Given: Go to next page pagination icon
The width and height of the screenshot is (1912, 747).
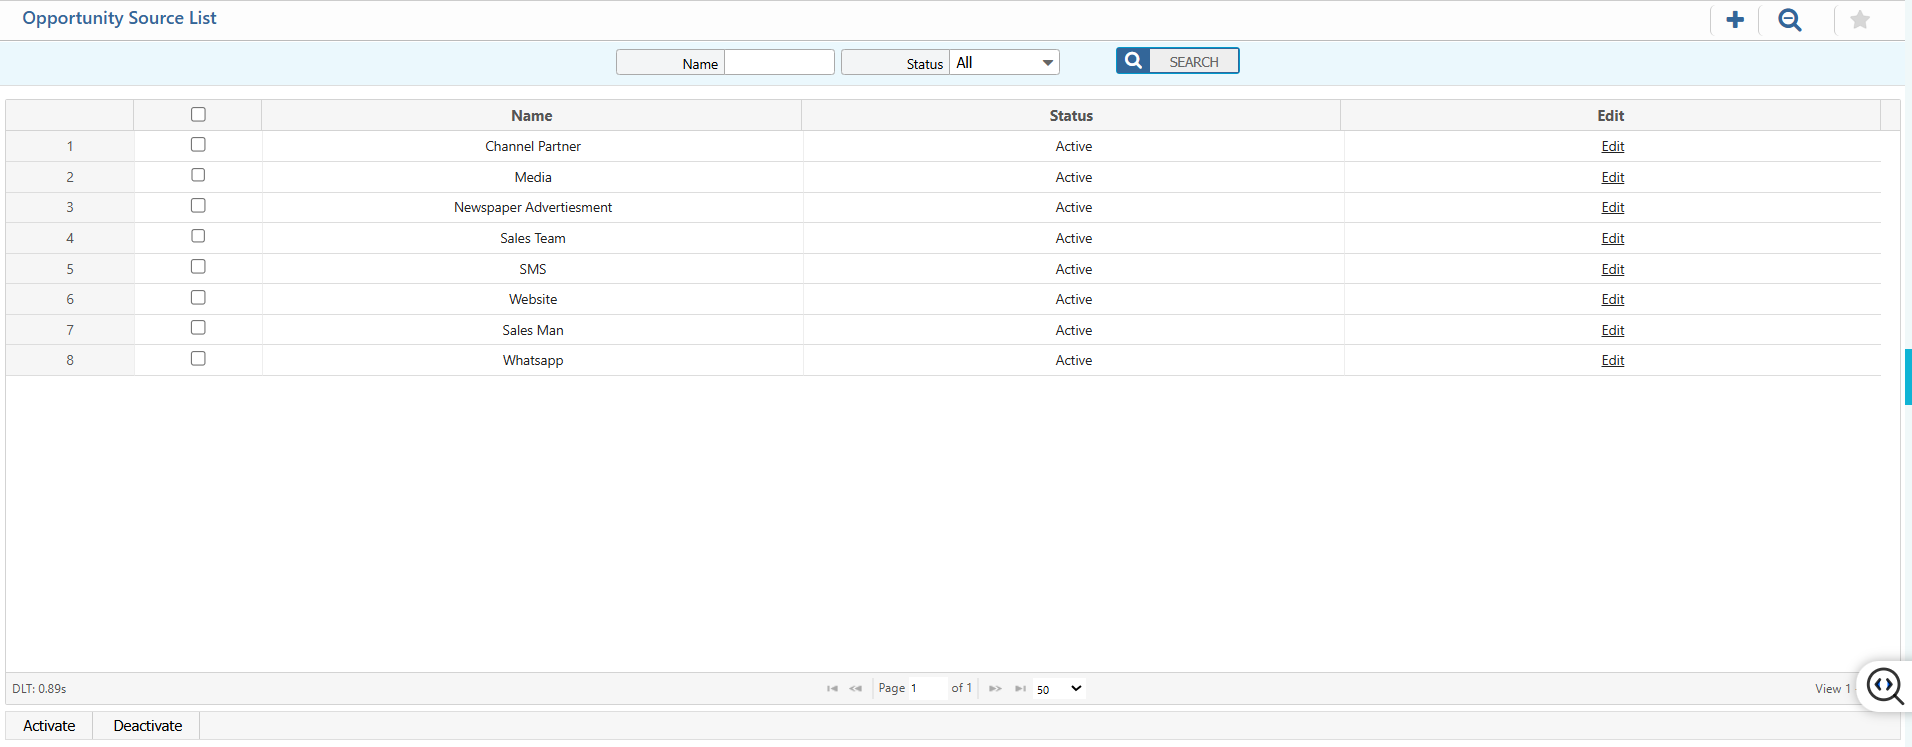Looking at the screenshot, I should click(x=995, y=688).
